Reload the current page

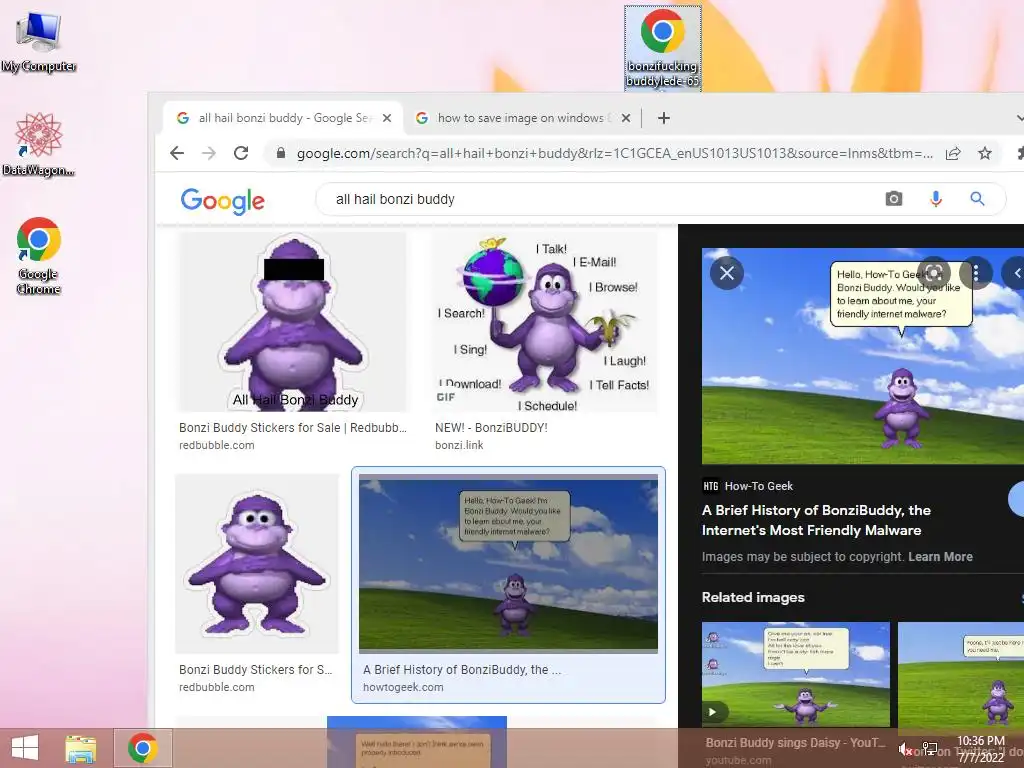pyautogui.click(x=241, y=153)
